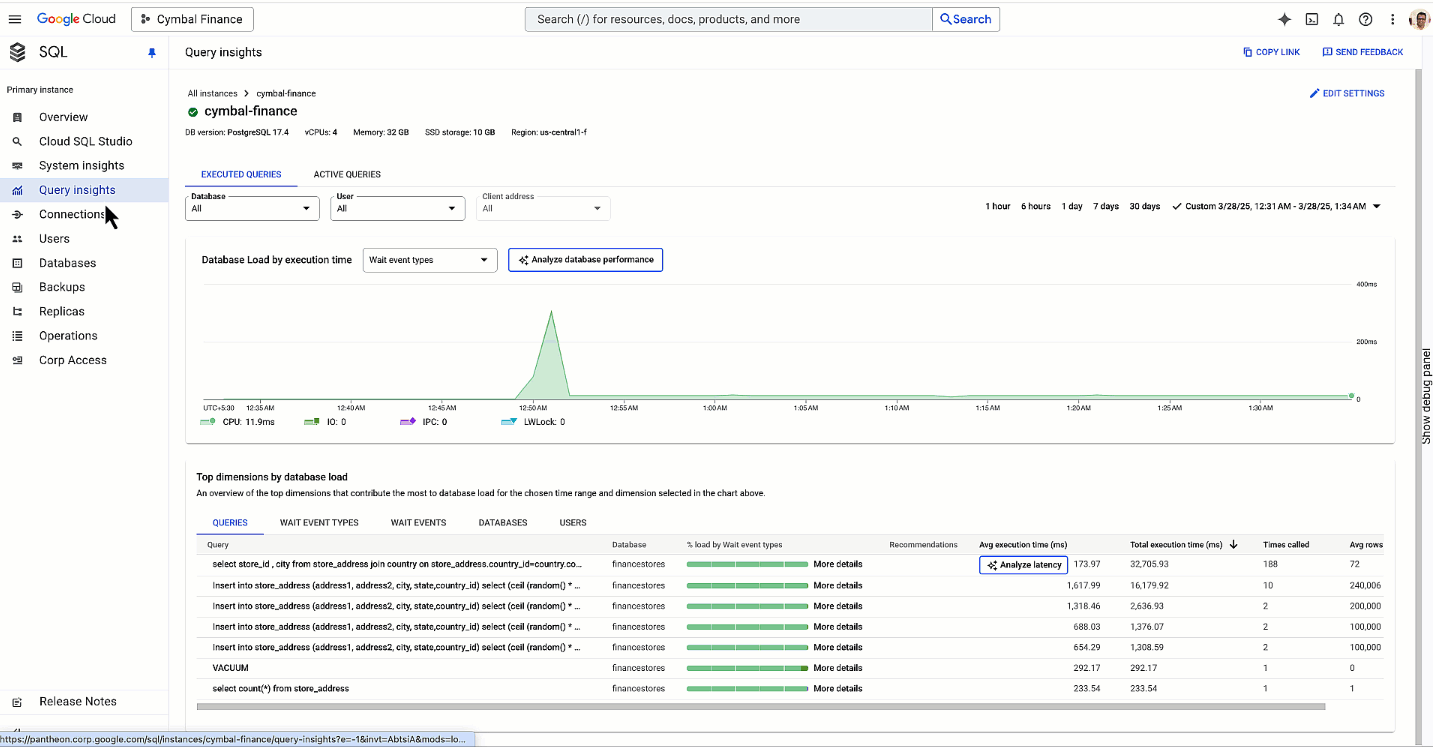The width and height of the screenshot is (1433, 747).
Task: Expand the User filter dropdown
Action: pyautogui.click(x=398, y=208)
